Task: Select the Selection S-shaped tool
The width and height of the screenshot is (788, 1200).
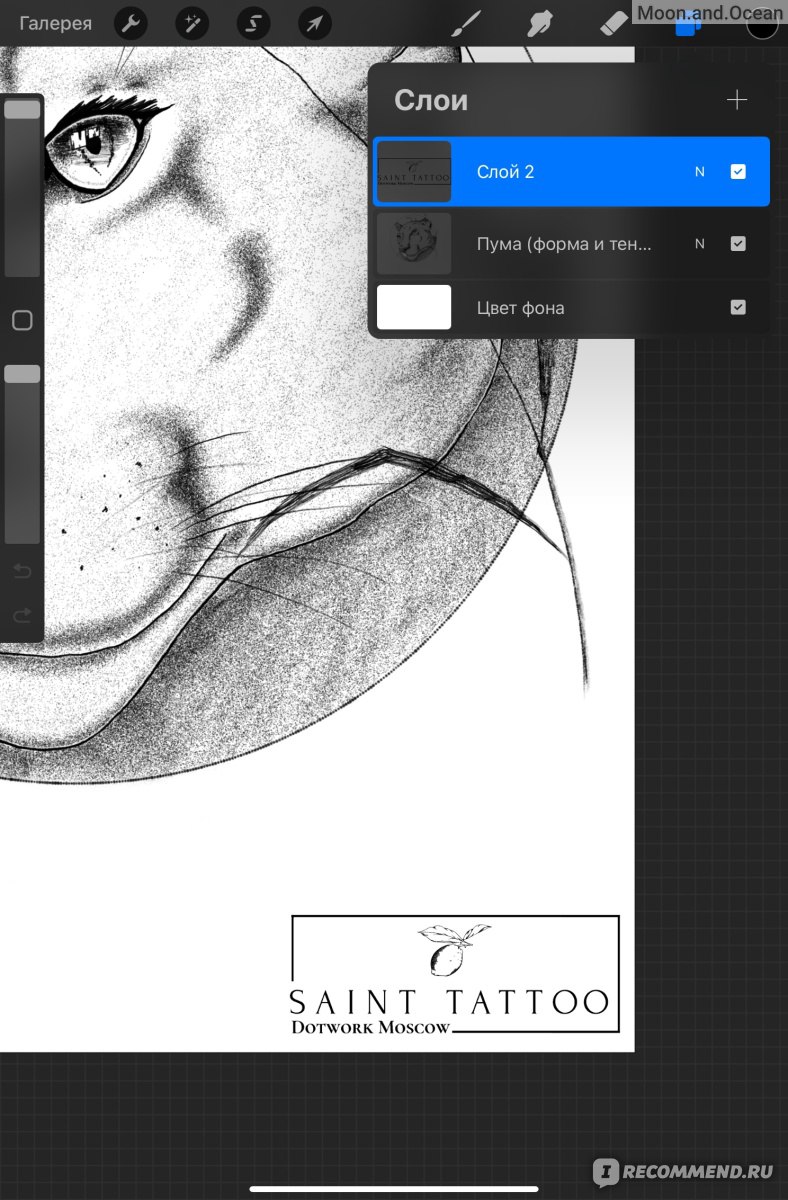Action: pos(253,23)
